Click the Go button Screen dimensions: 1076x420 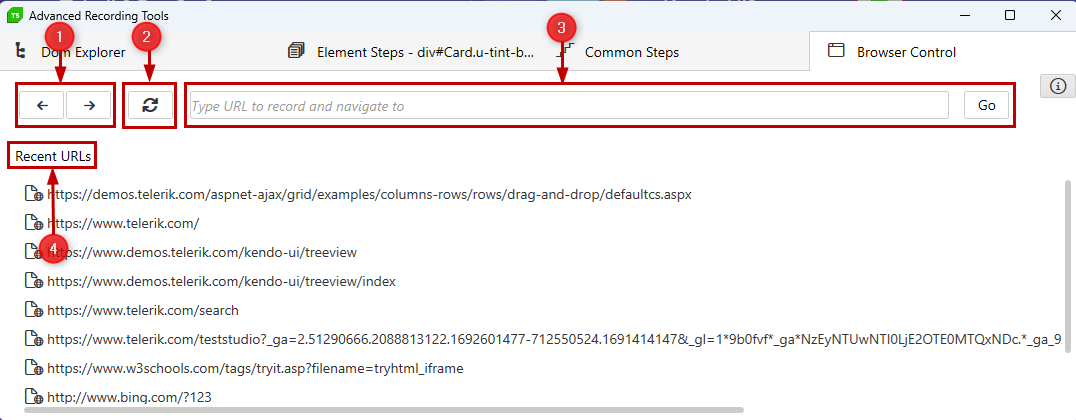click(x=987, y=105)
